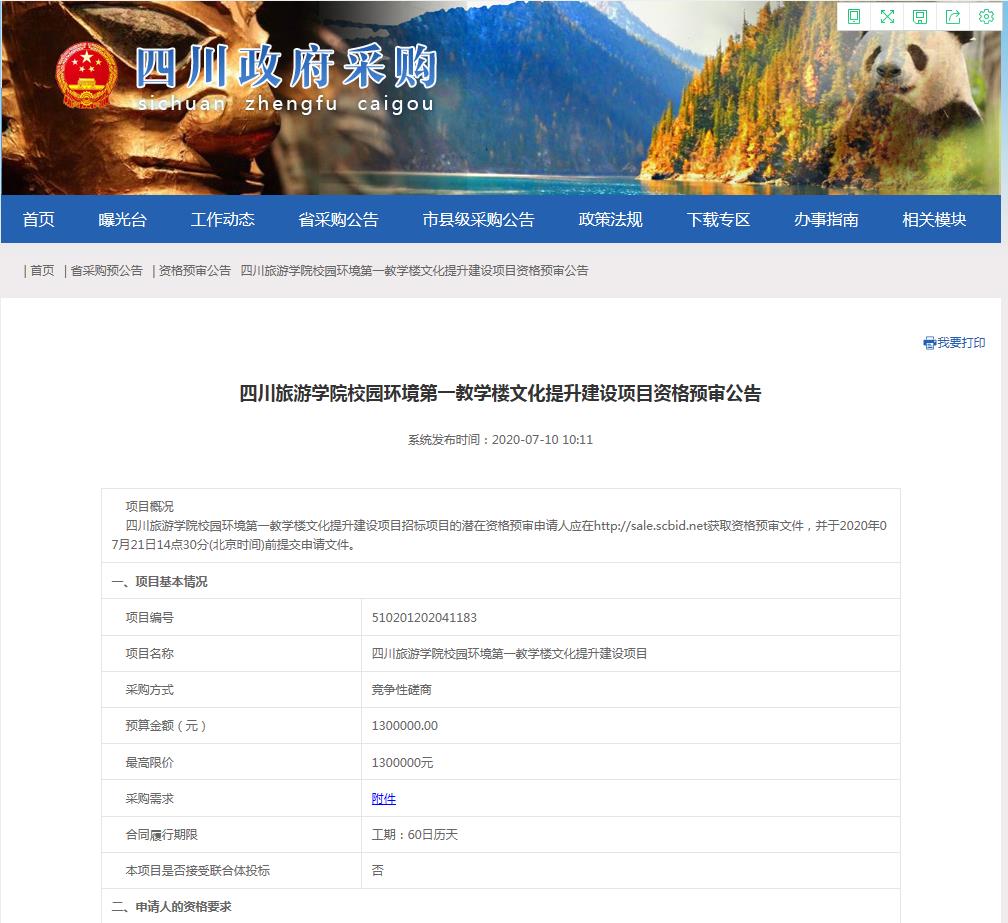
Task: Click the release time 2020-07-10 10:11
Action: click(x=542, y=440)
